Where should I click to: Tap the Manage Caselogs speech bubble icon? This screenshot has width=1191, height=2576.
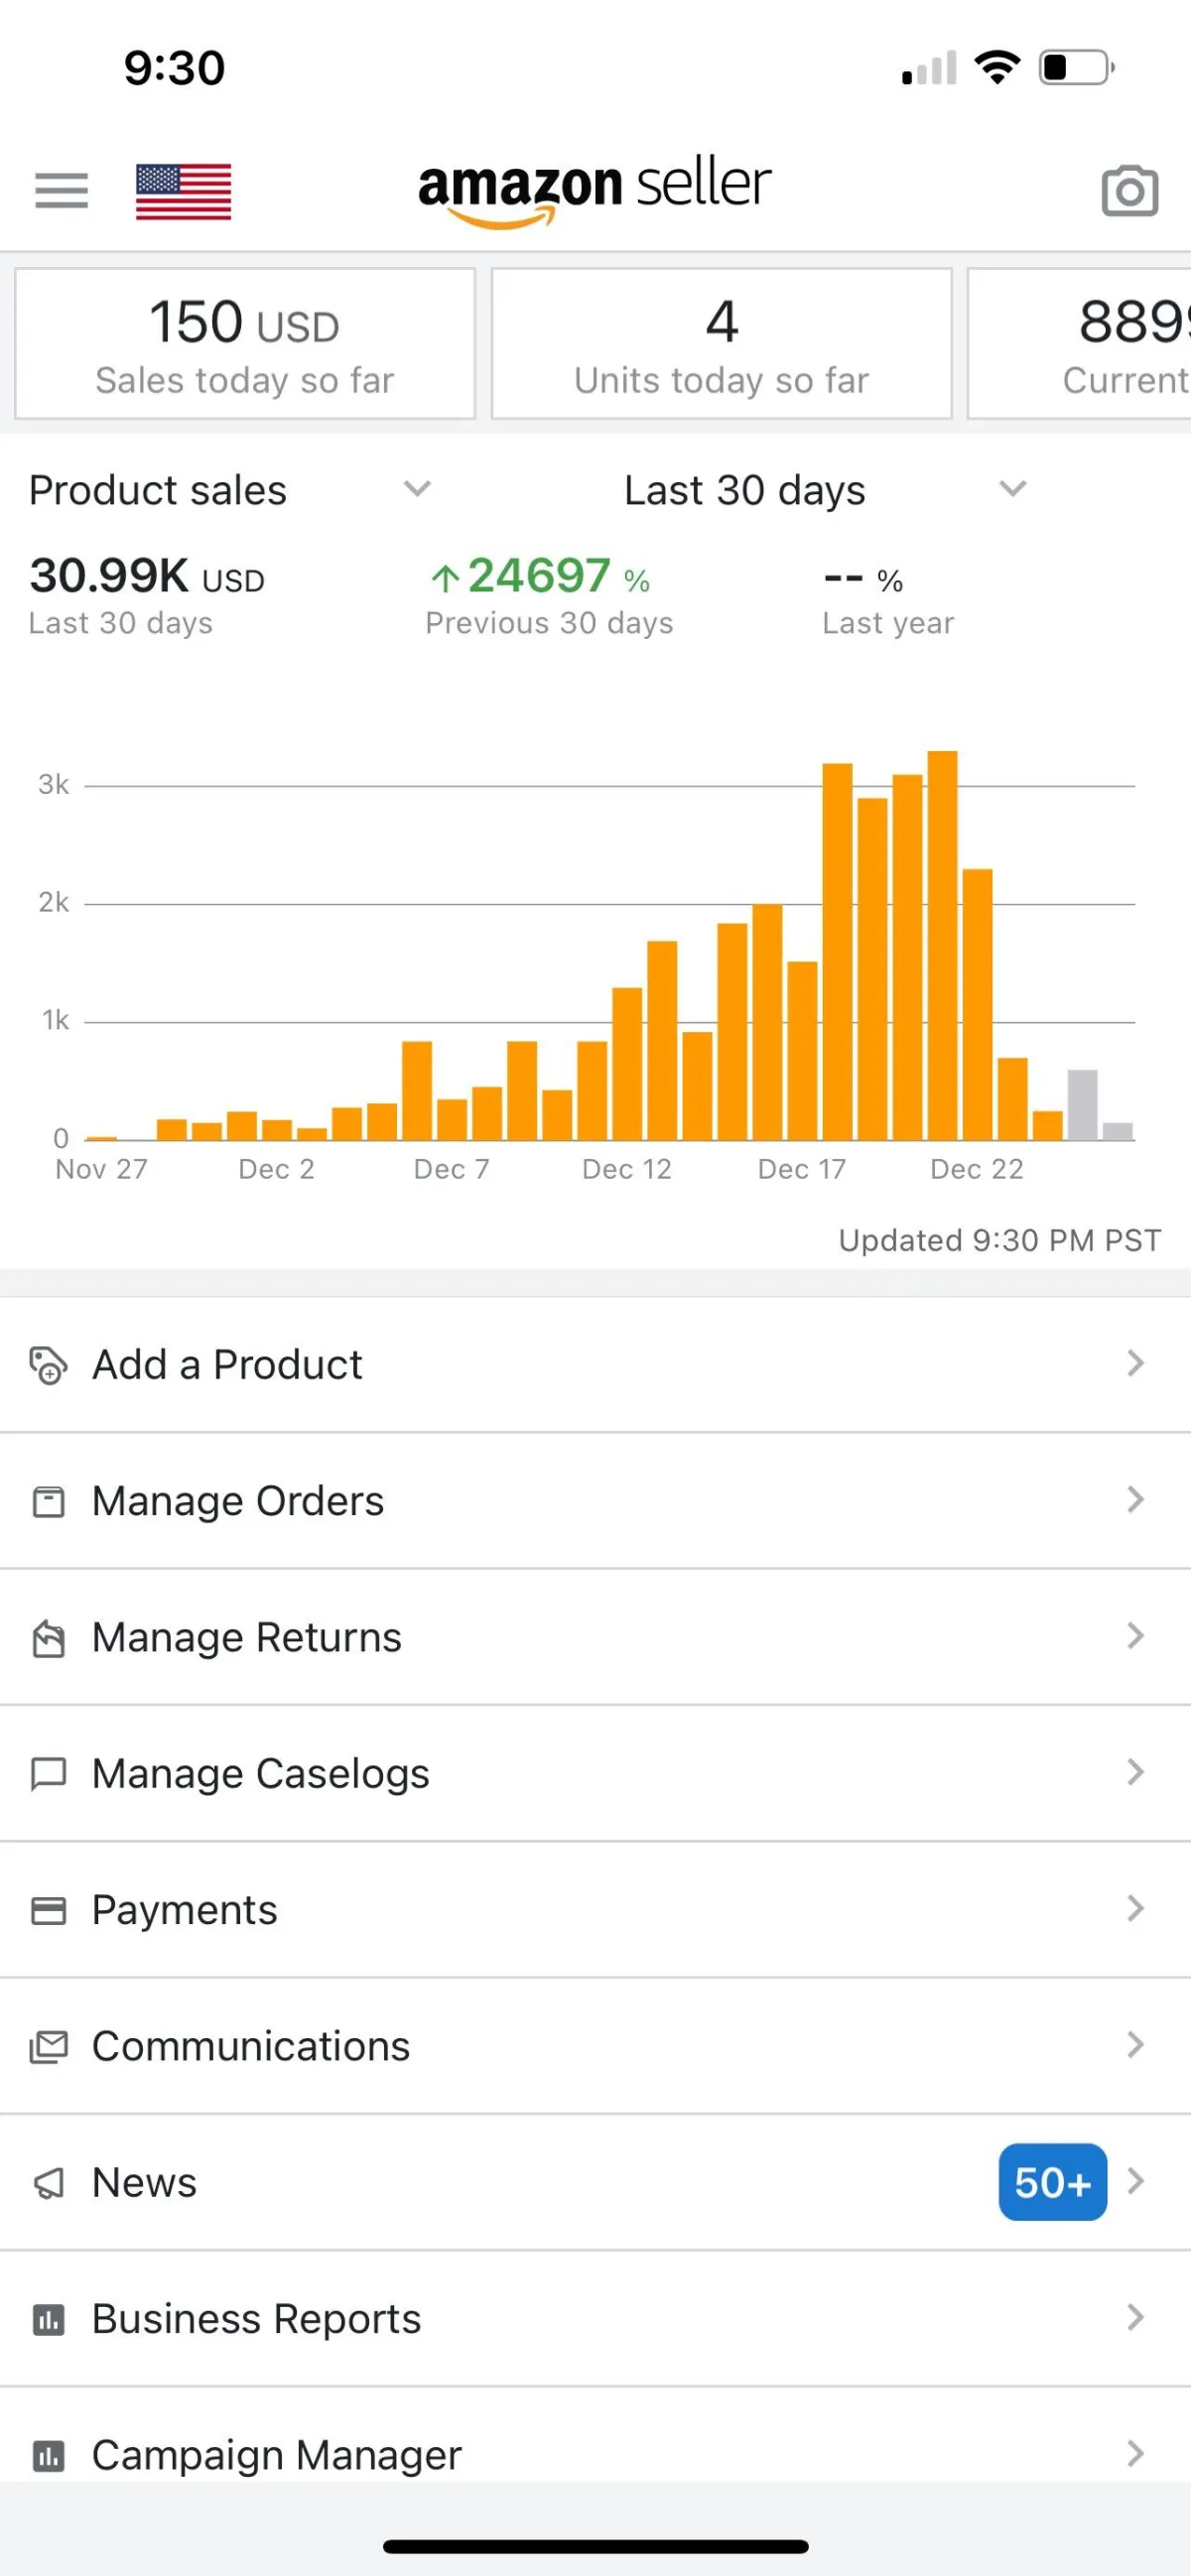48,1774
